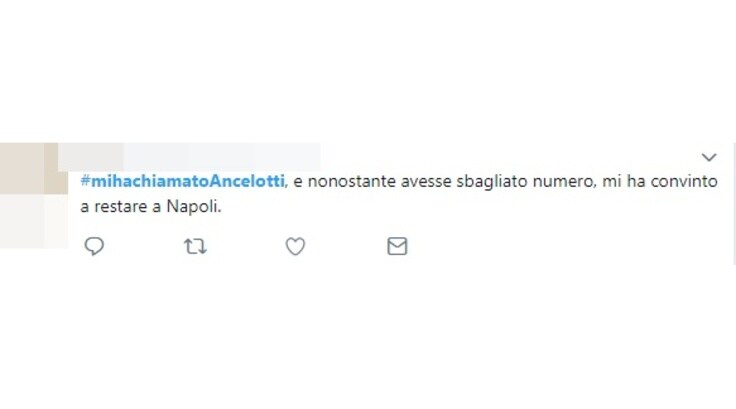View profile from the blurred avatar image
The height and width of the screenshot is (409, 736).
[34, 195]
